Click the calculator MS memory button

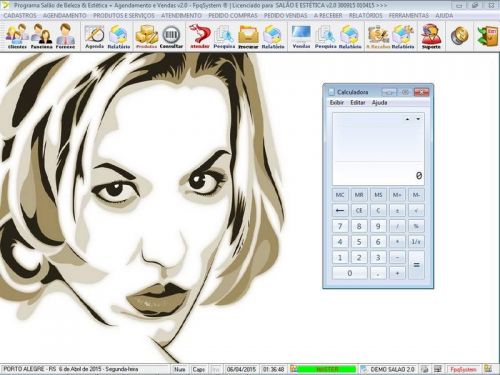pyautogui.click(x=378, y=195)
